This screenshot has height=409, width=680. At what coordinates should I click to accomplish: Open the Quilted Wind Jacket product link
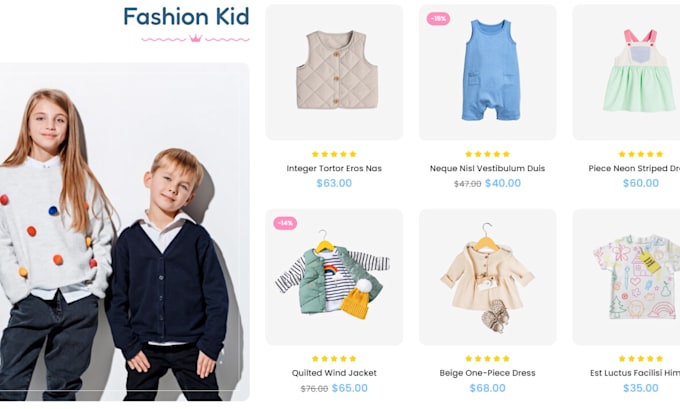[x=334, y=373]
